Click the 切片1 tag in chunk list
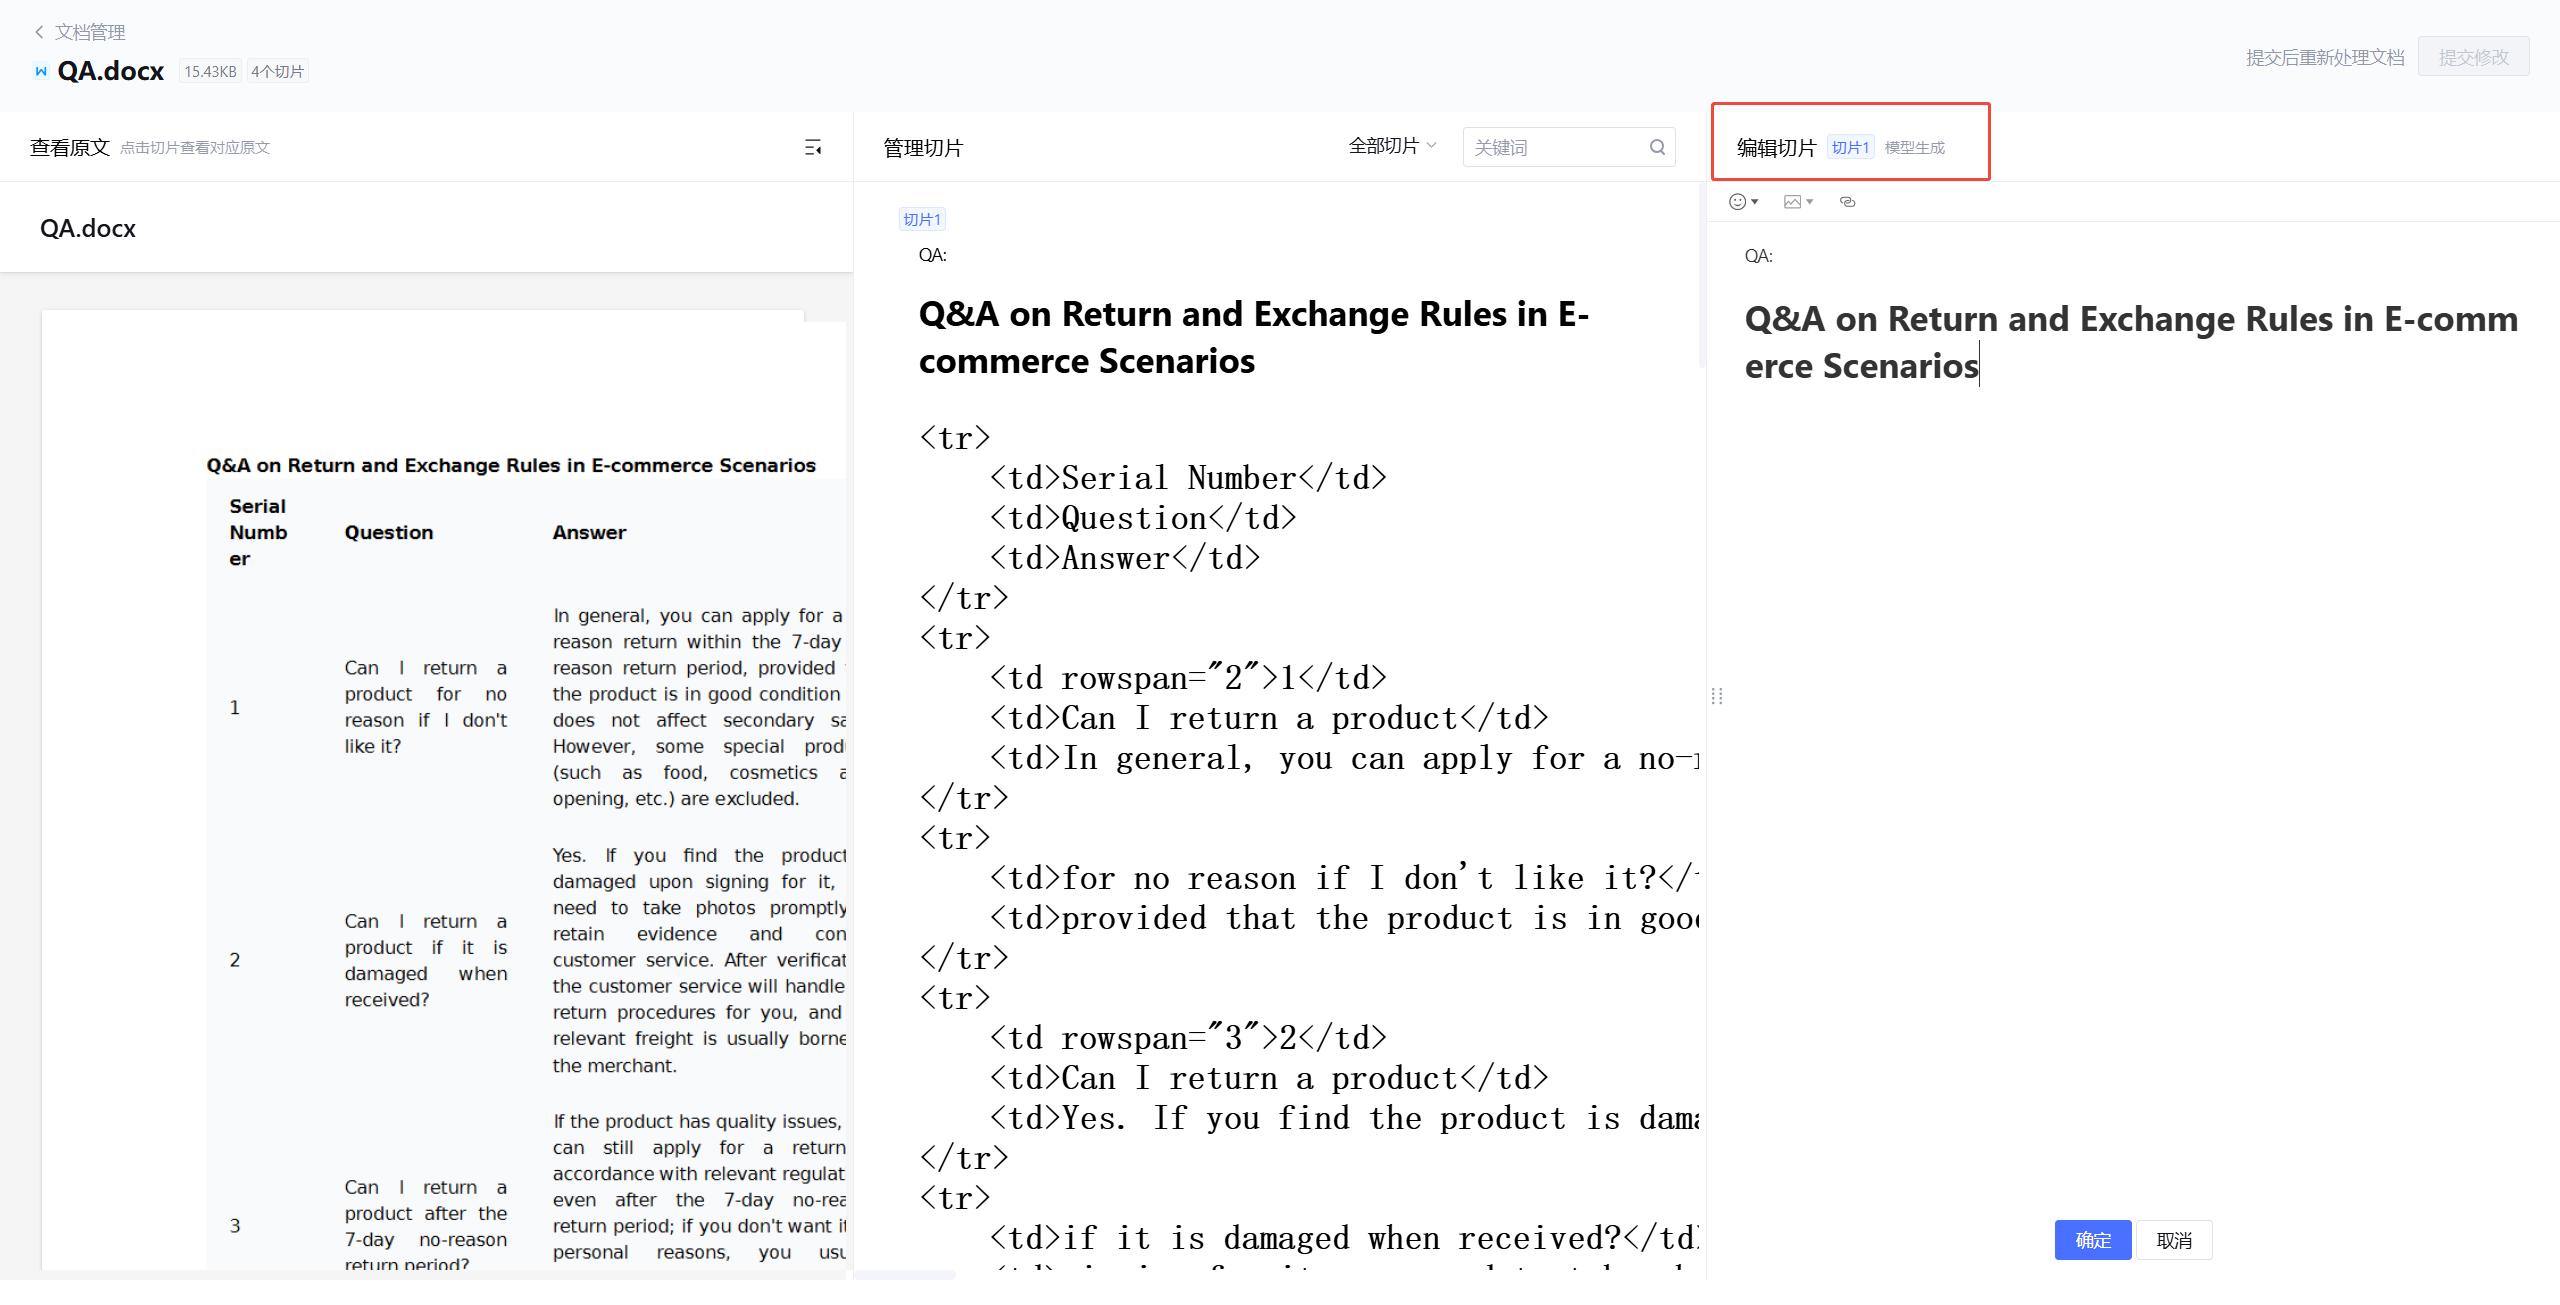Image resolution: width=2560 pixels, height=1305 pixels. (922, 219)
